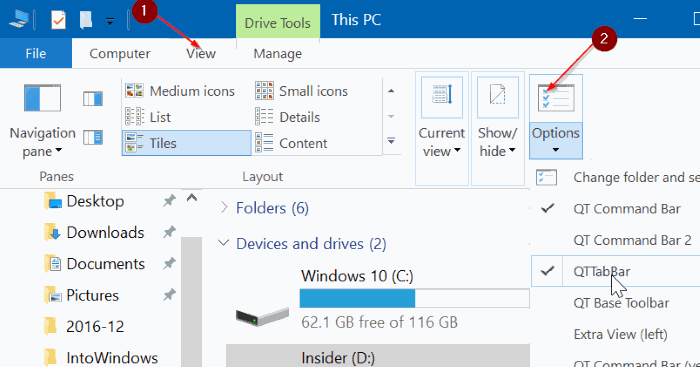Select Medium icons layout

click(x=180, y=91)
